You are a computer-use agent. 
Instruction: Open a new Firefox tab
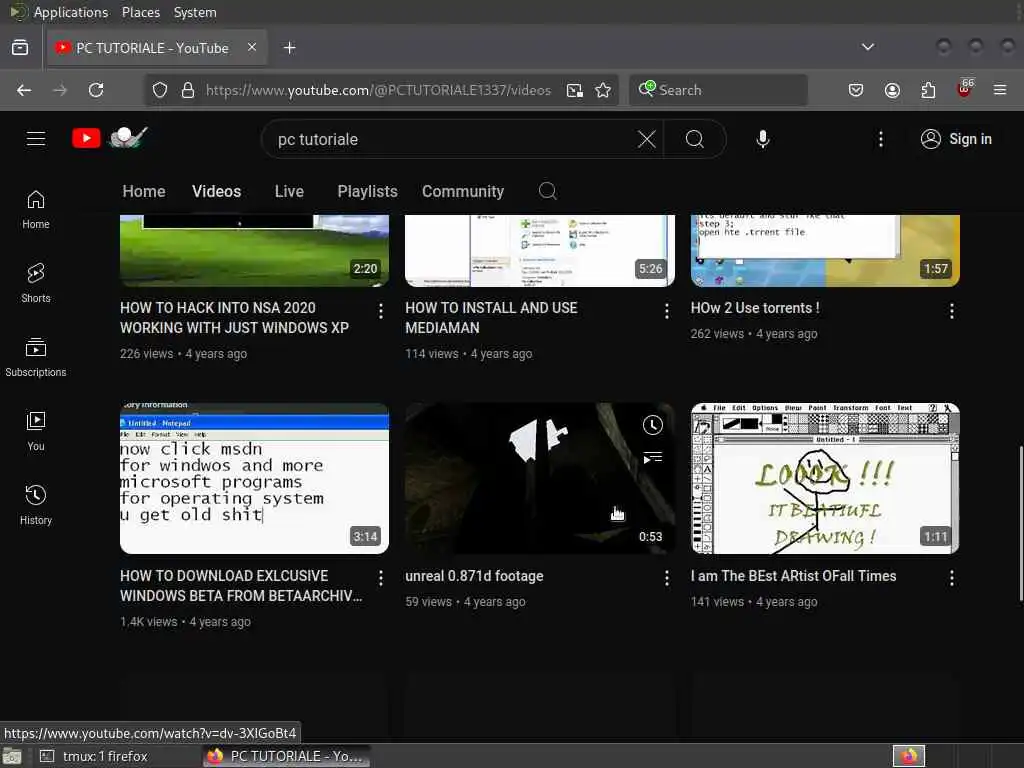coord(289,48)
